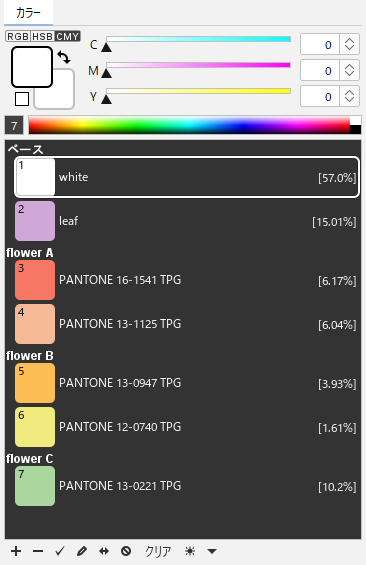366x565 pixels.
Task: Adjust the C value stepper arrows
Action: (349, 44)
